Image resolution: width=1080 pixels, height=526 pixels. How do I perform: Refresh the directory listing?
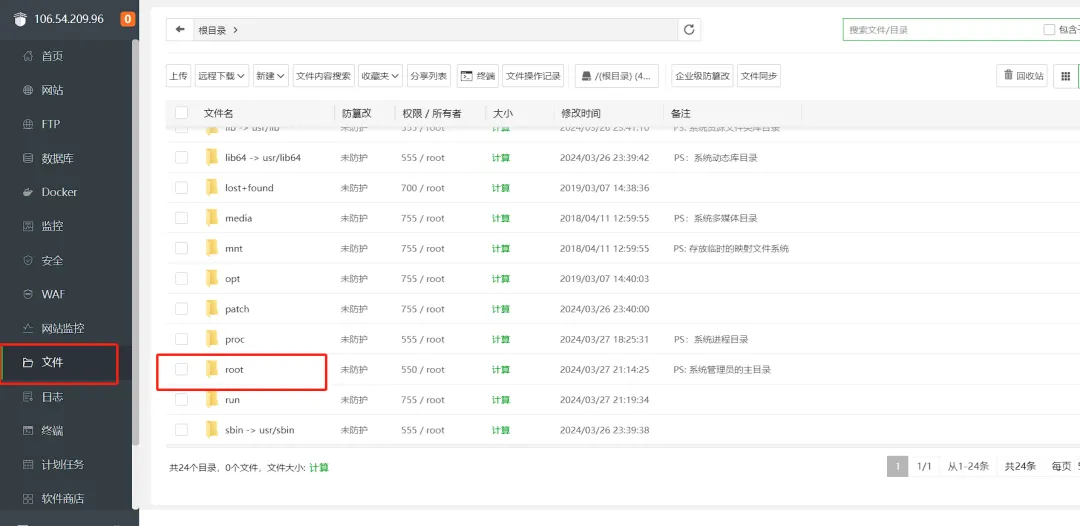click(689, 30)
